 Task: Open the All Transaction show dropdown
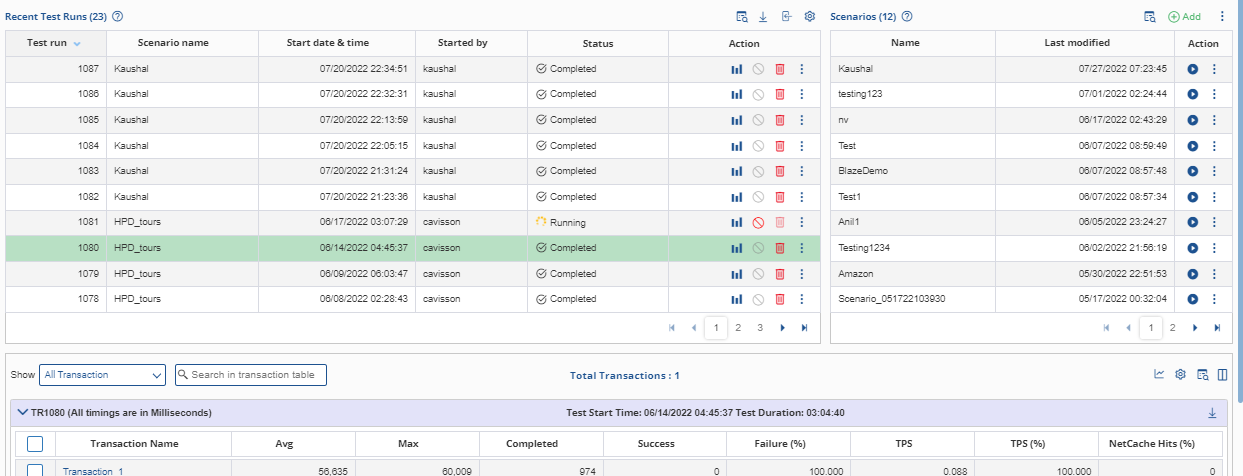(x=102, y=375)
